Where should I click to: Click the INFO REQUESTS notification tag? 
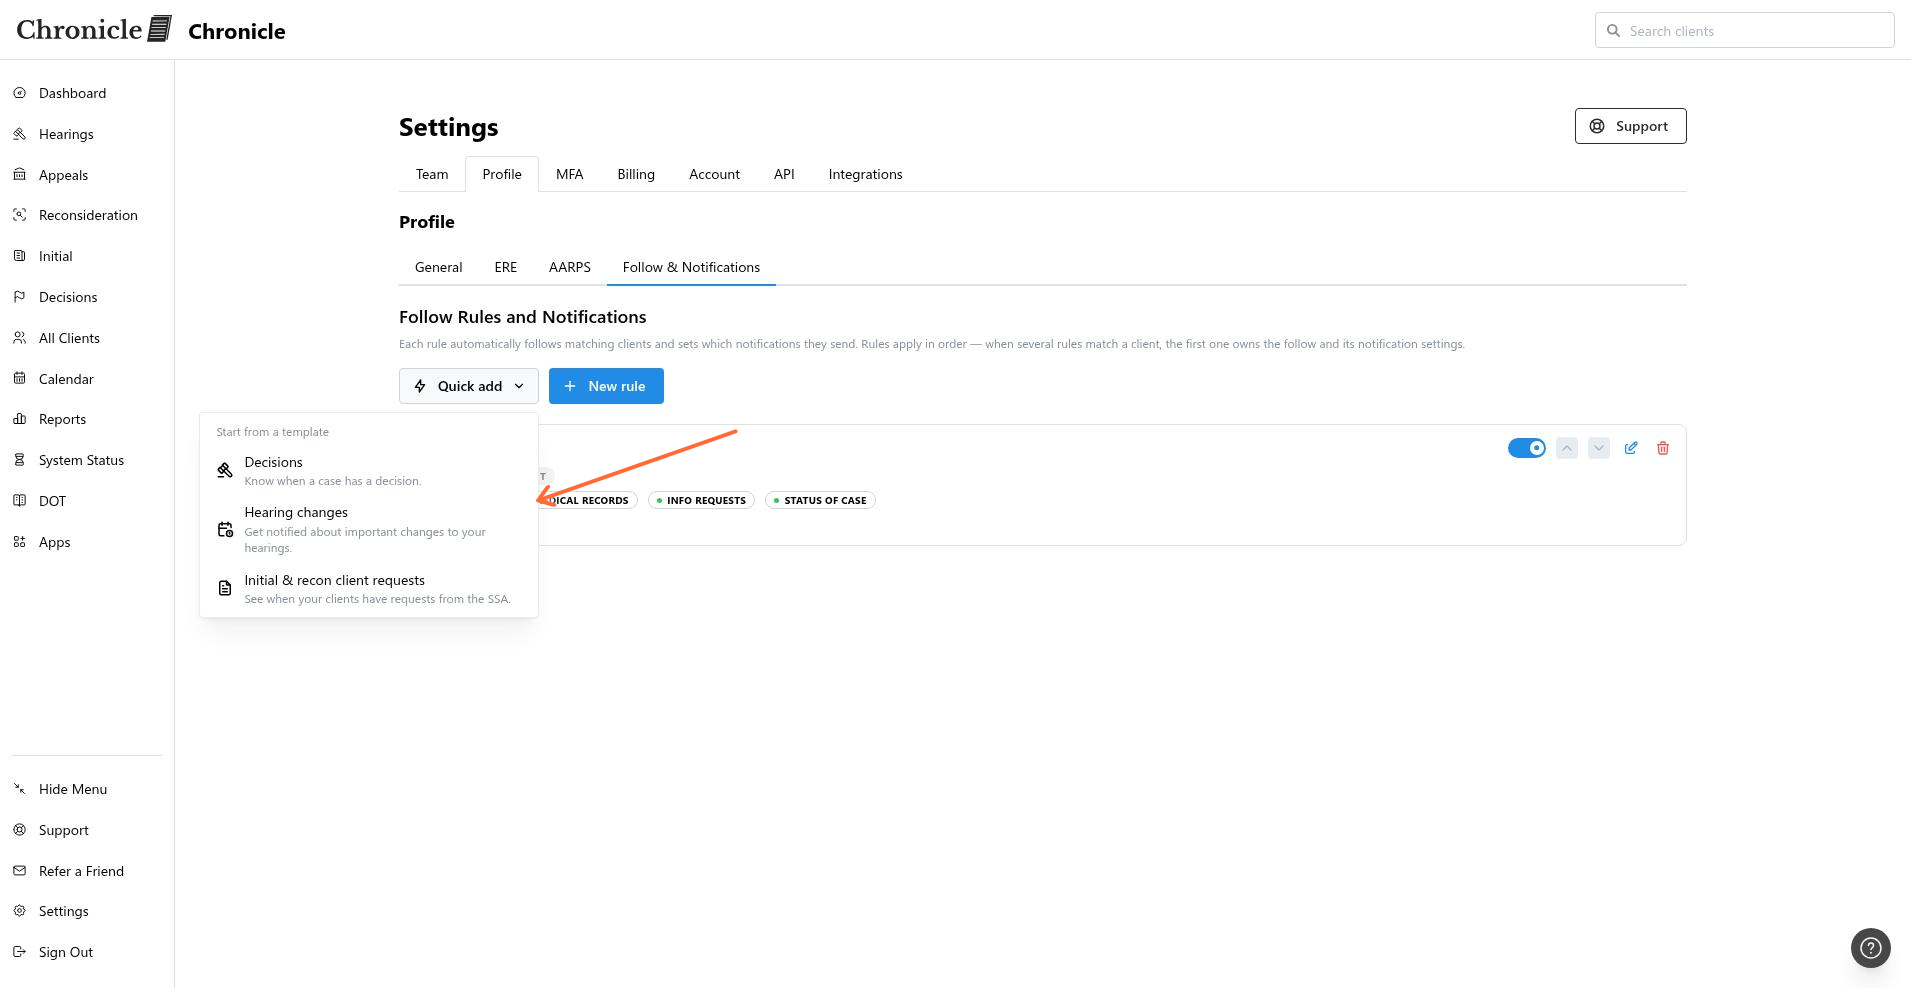pos(701,500)
